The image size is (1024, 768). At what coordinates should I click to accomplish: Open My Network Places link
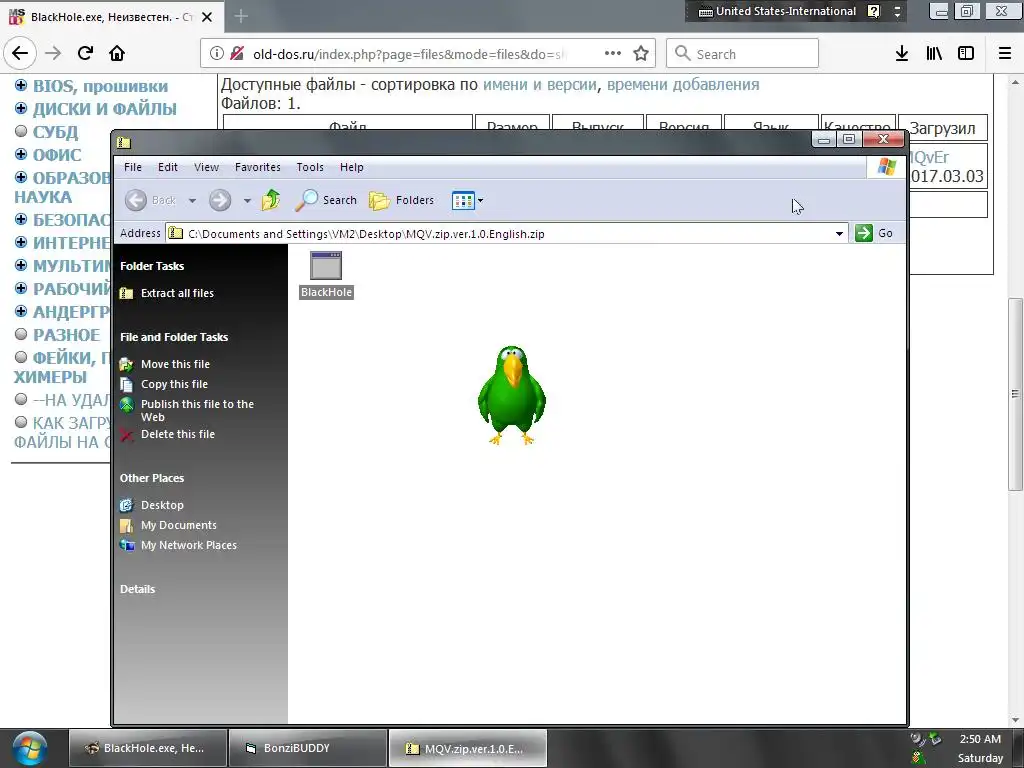[178, 545]
